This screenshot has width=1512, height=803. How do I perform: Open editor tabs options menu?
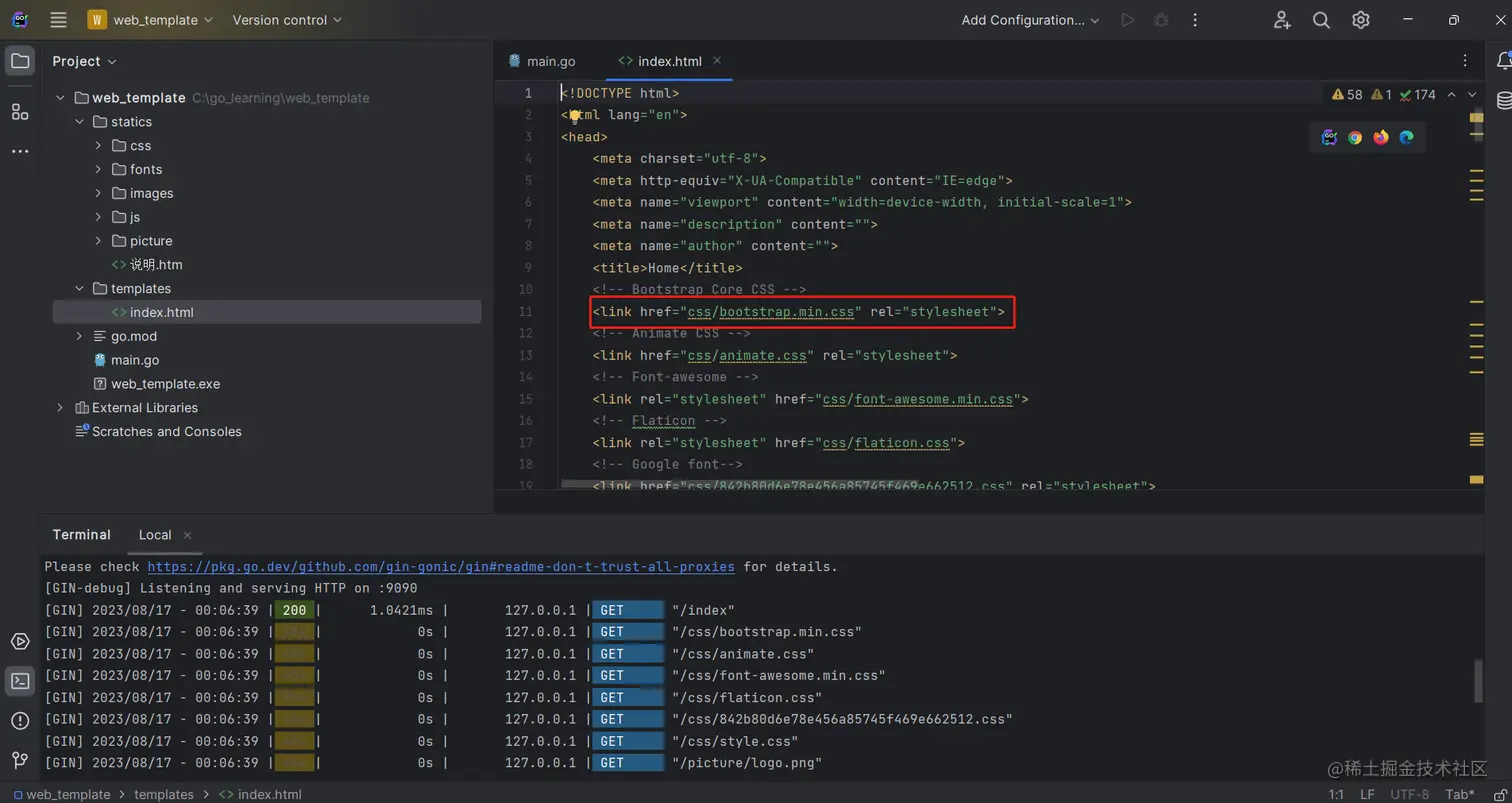[x=1465, y=61]
